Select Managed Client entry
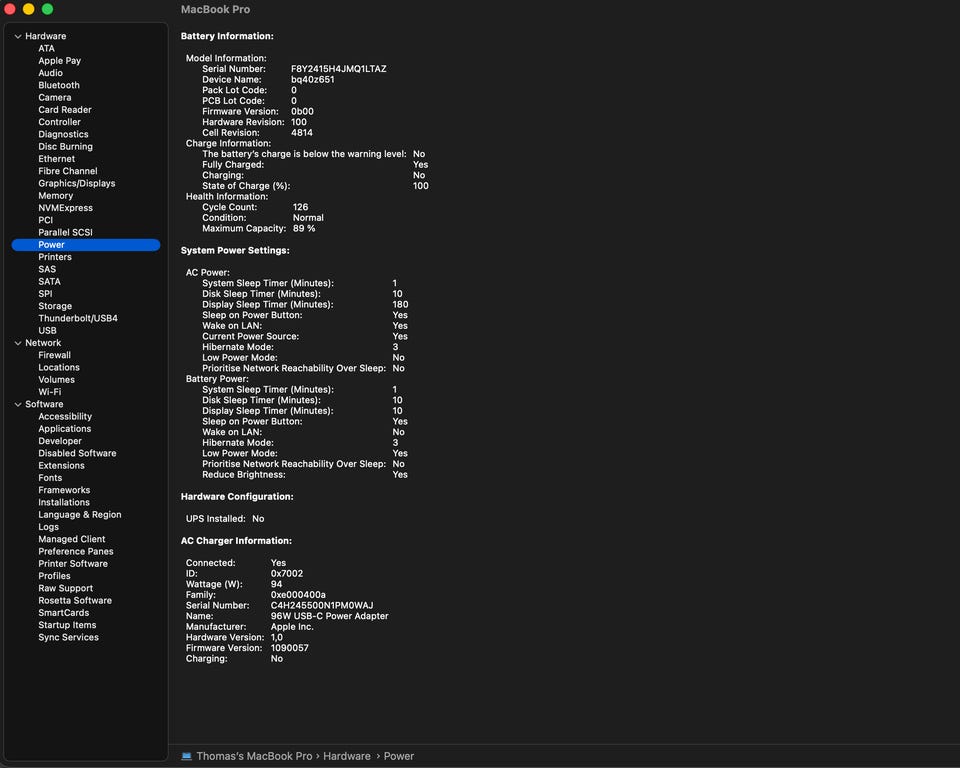 [x=72, y=539]
